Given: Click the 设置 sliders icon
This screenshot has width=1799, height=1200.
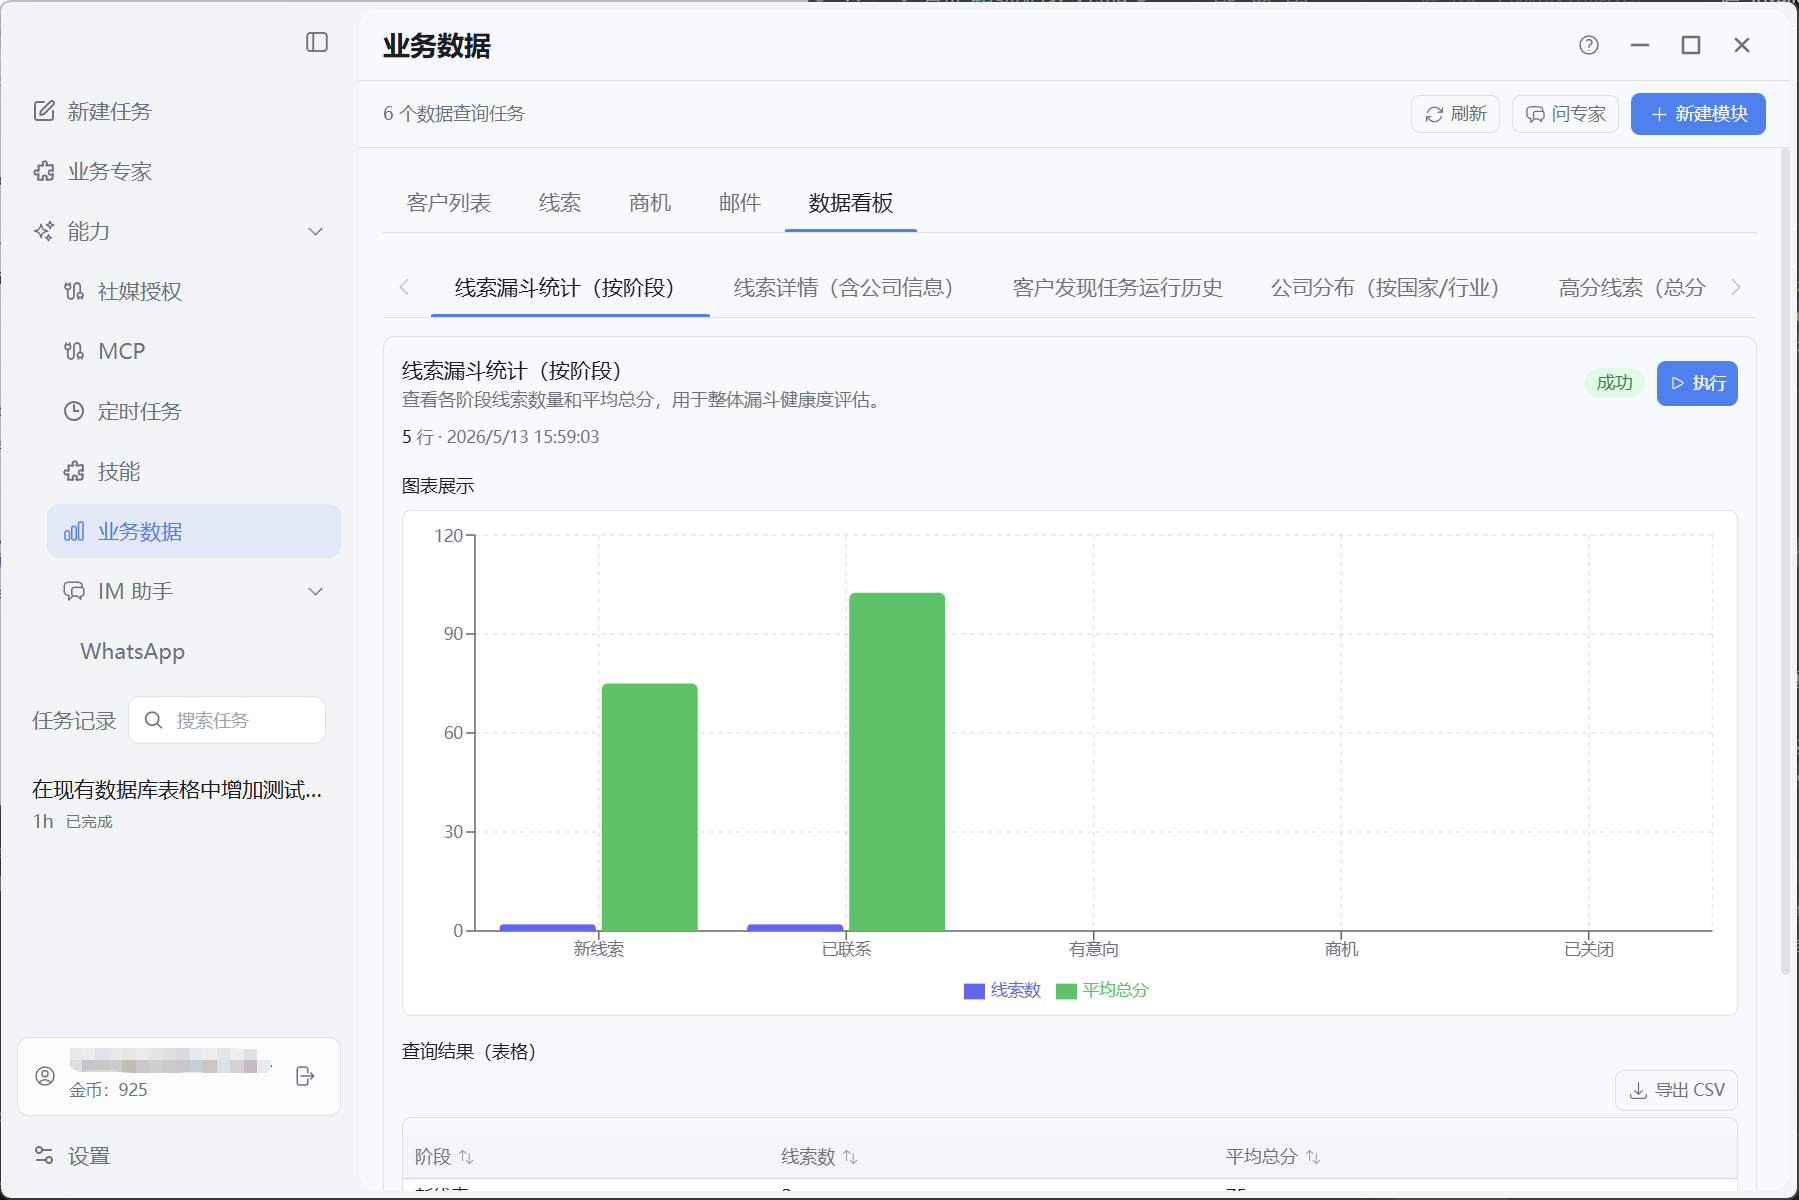Looking at the screenshot, I should coord(44,1155).
